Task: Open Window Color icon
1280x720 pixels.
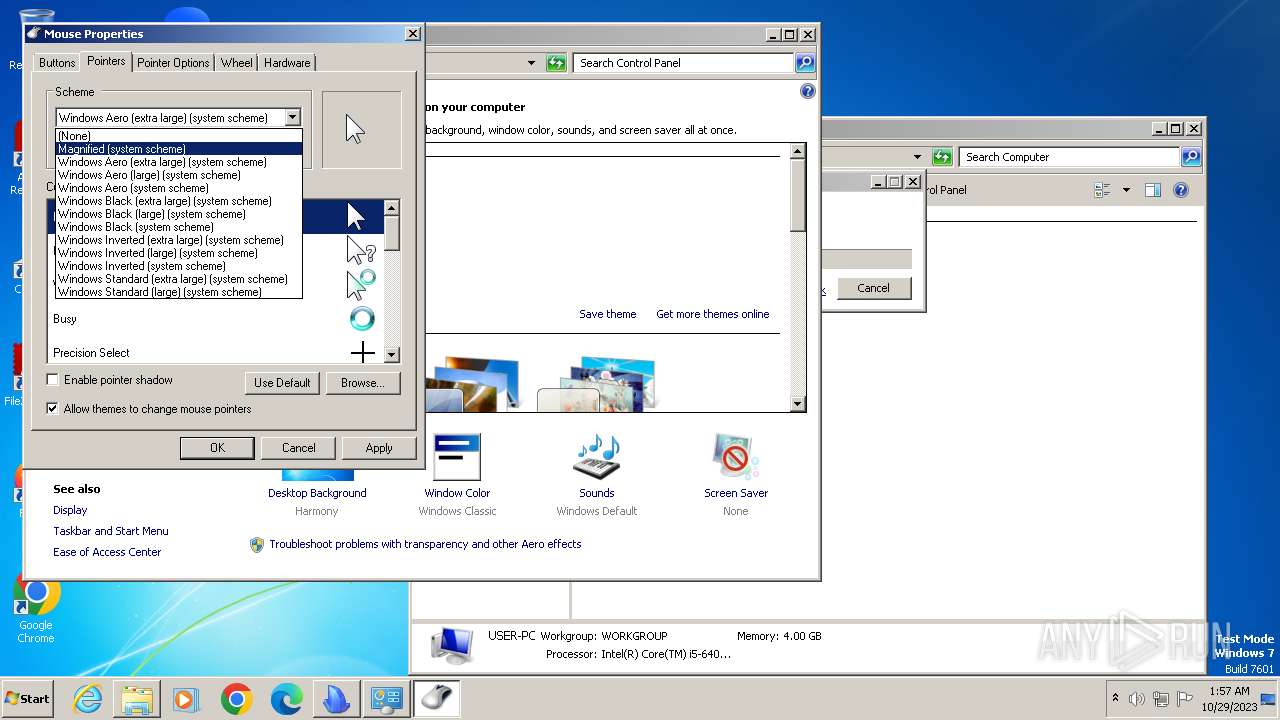Action: [457, 458]
